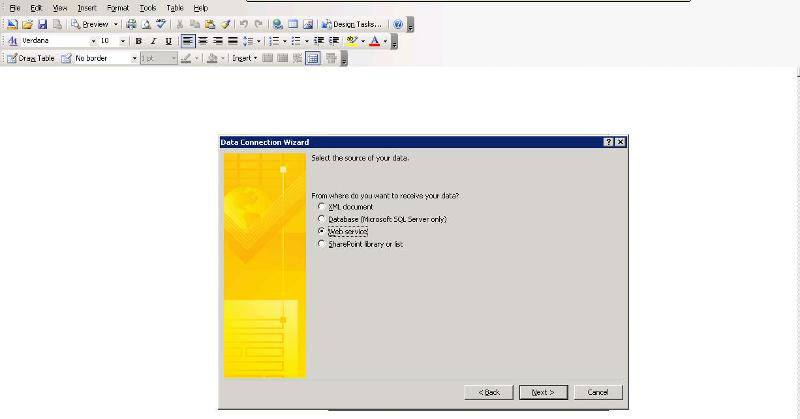
Task: Click the Eraser icon next to Draw Table
Action: [x=66, y=58]
